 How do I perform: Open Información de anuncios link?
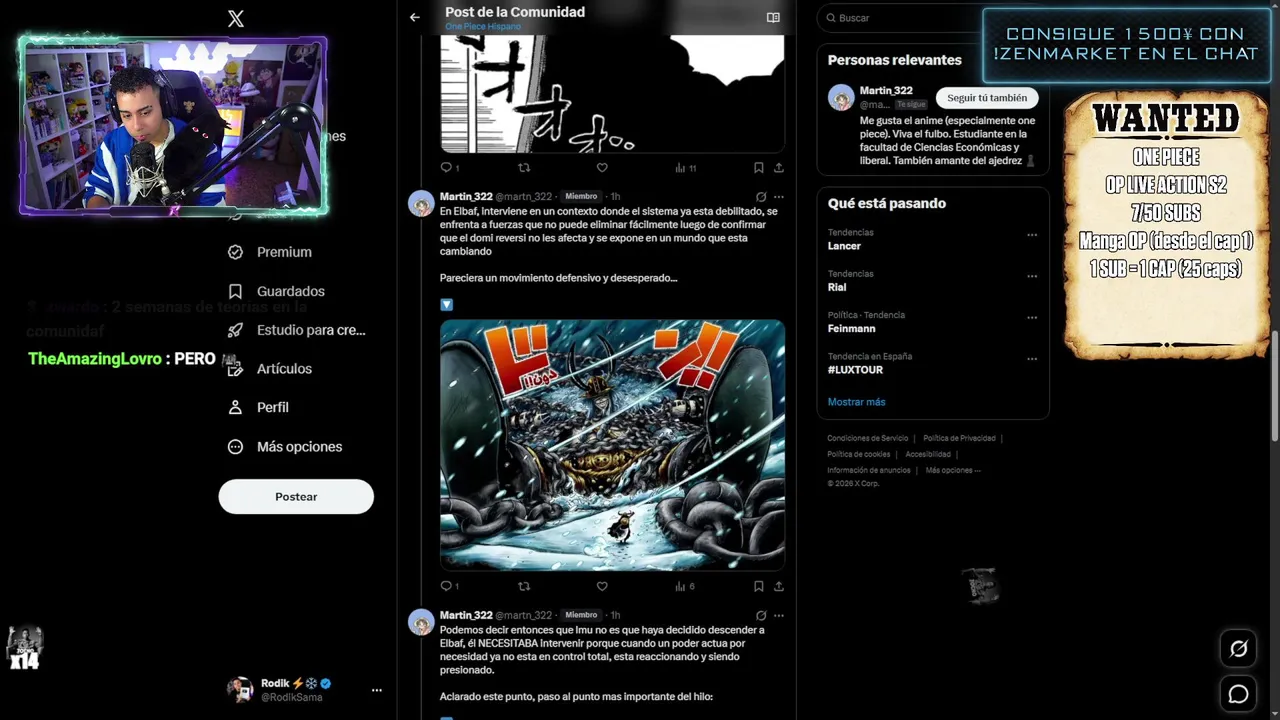tap(869, 470)
